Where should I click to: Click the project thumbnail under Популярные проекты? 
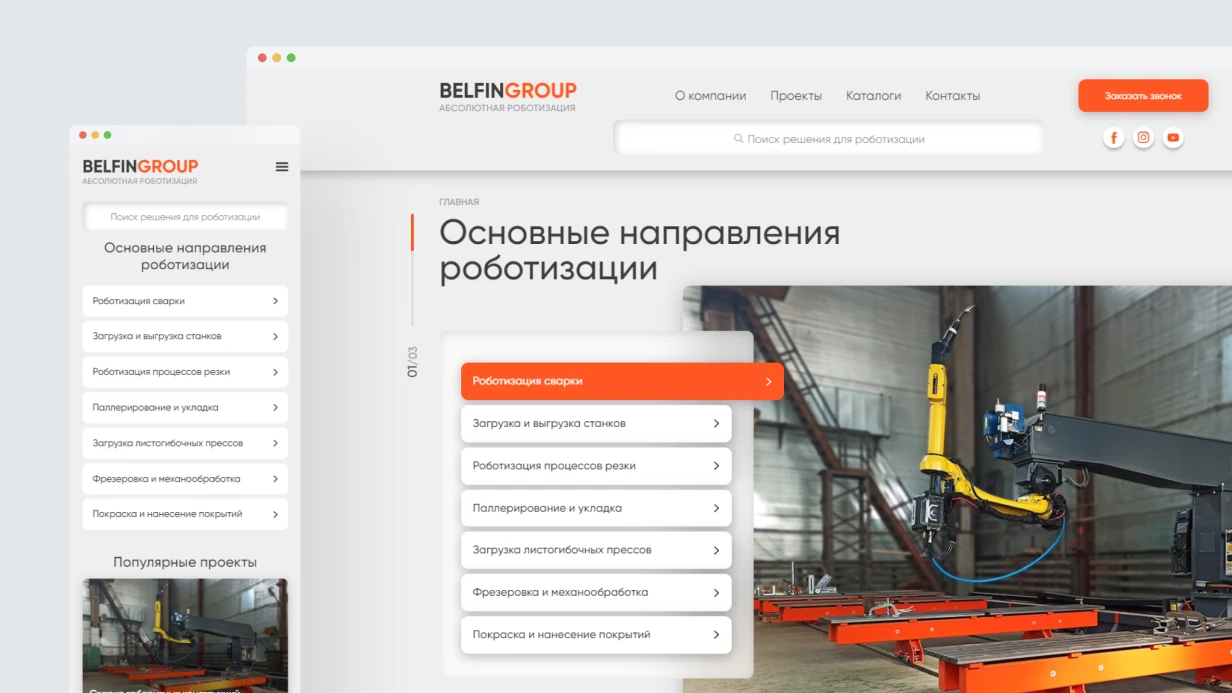(184, 635)
